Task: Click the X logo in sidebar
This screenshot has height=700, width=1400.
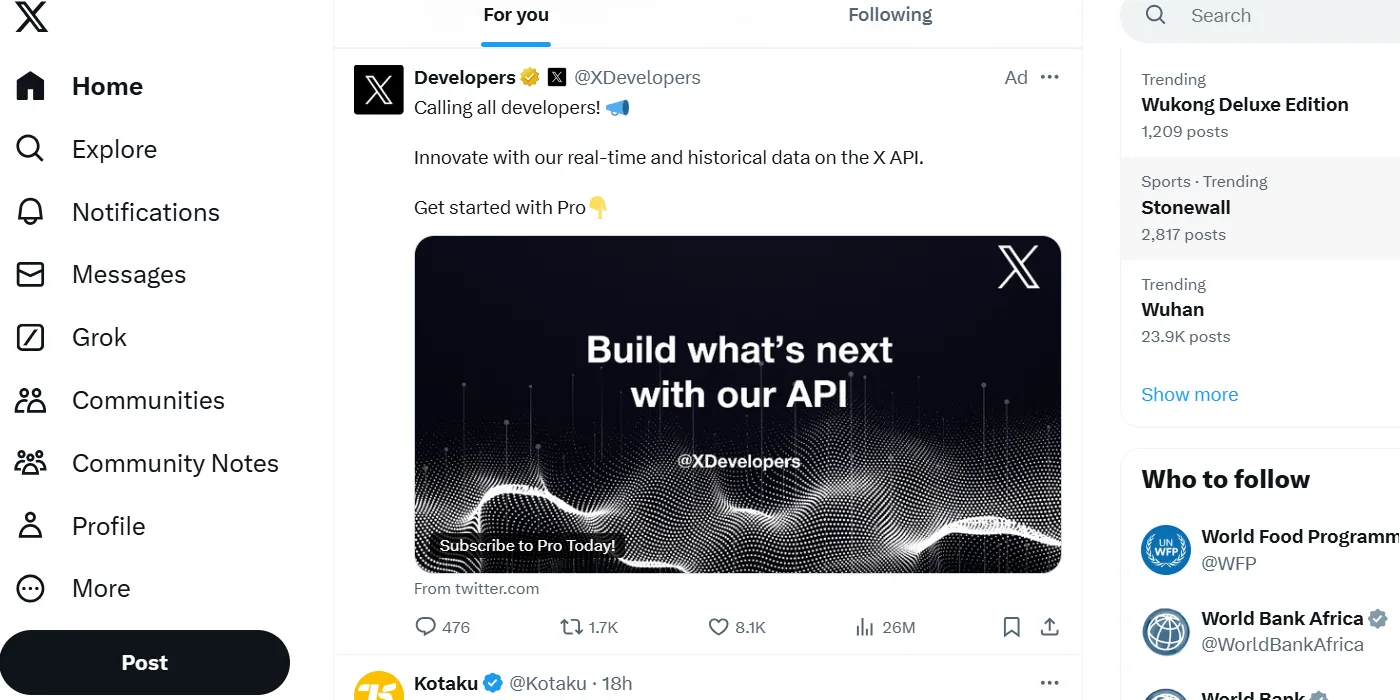Action: pos(32,17)
